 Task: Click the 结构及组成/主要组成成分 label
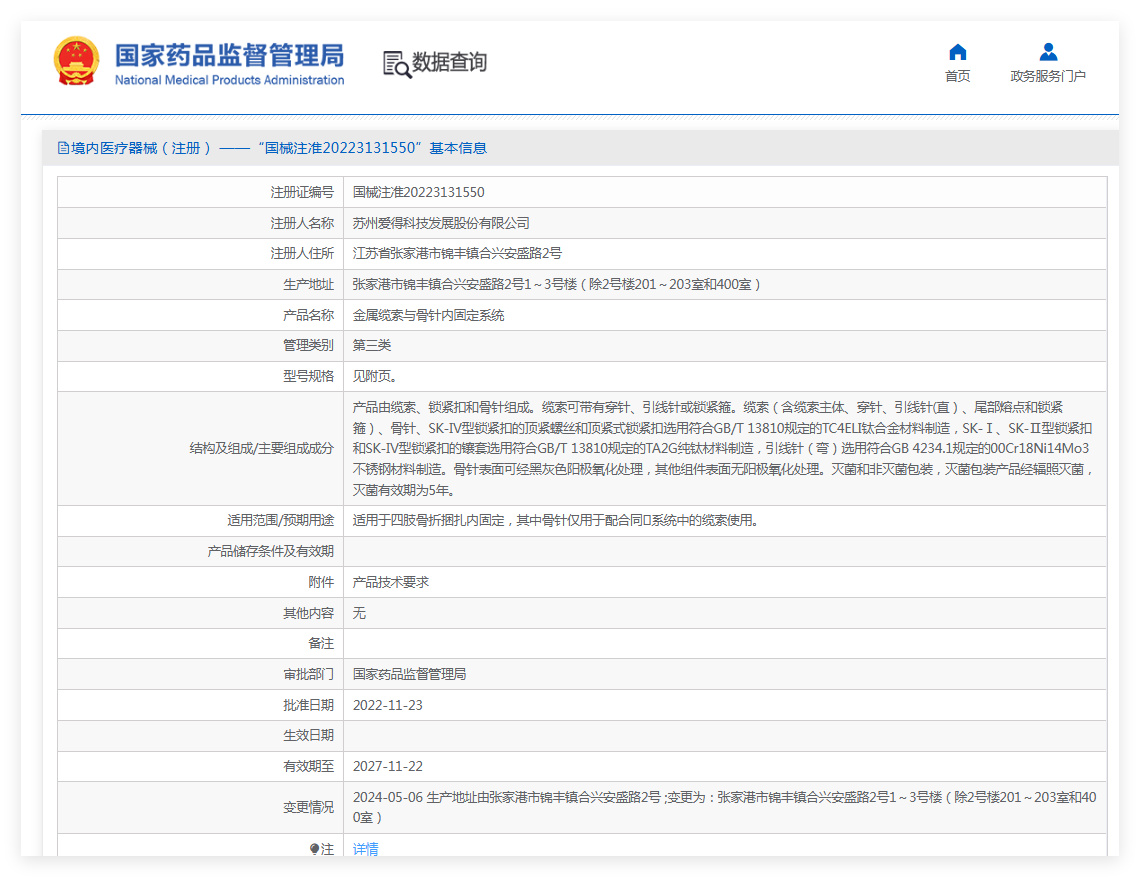(262, 449)
